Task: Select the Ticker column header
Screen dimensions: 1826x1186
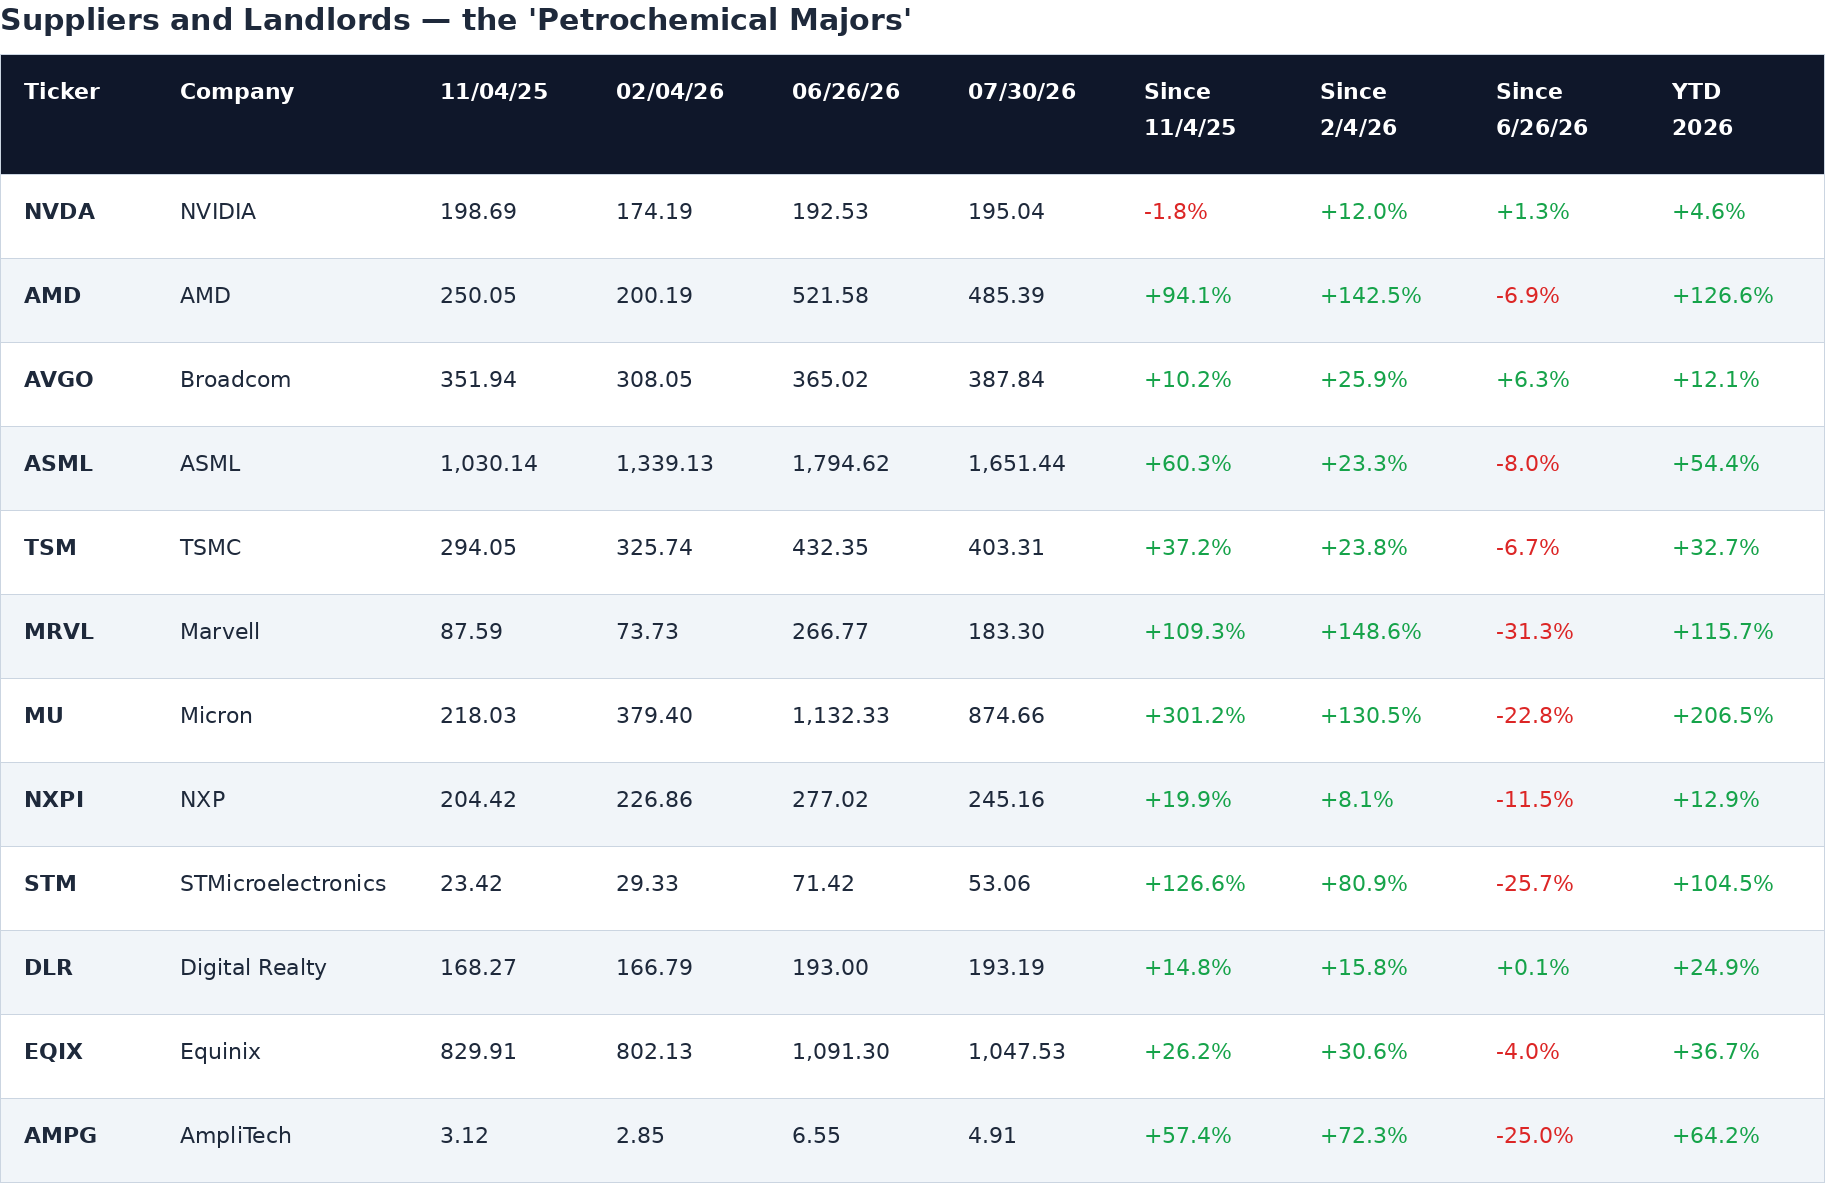Action: point(62,92)
